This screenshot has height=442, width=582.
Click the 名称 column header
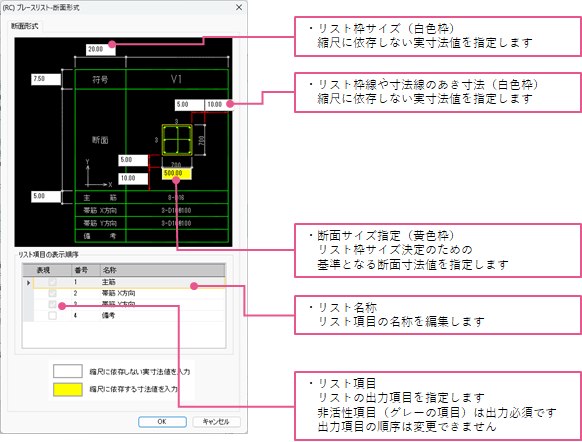[163, 270]
